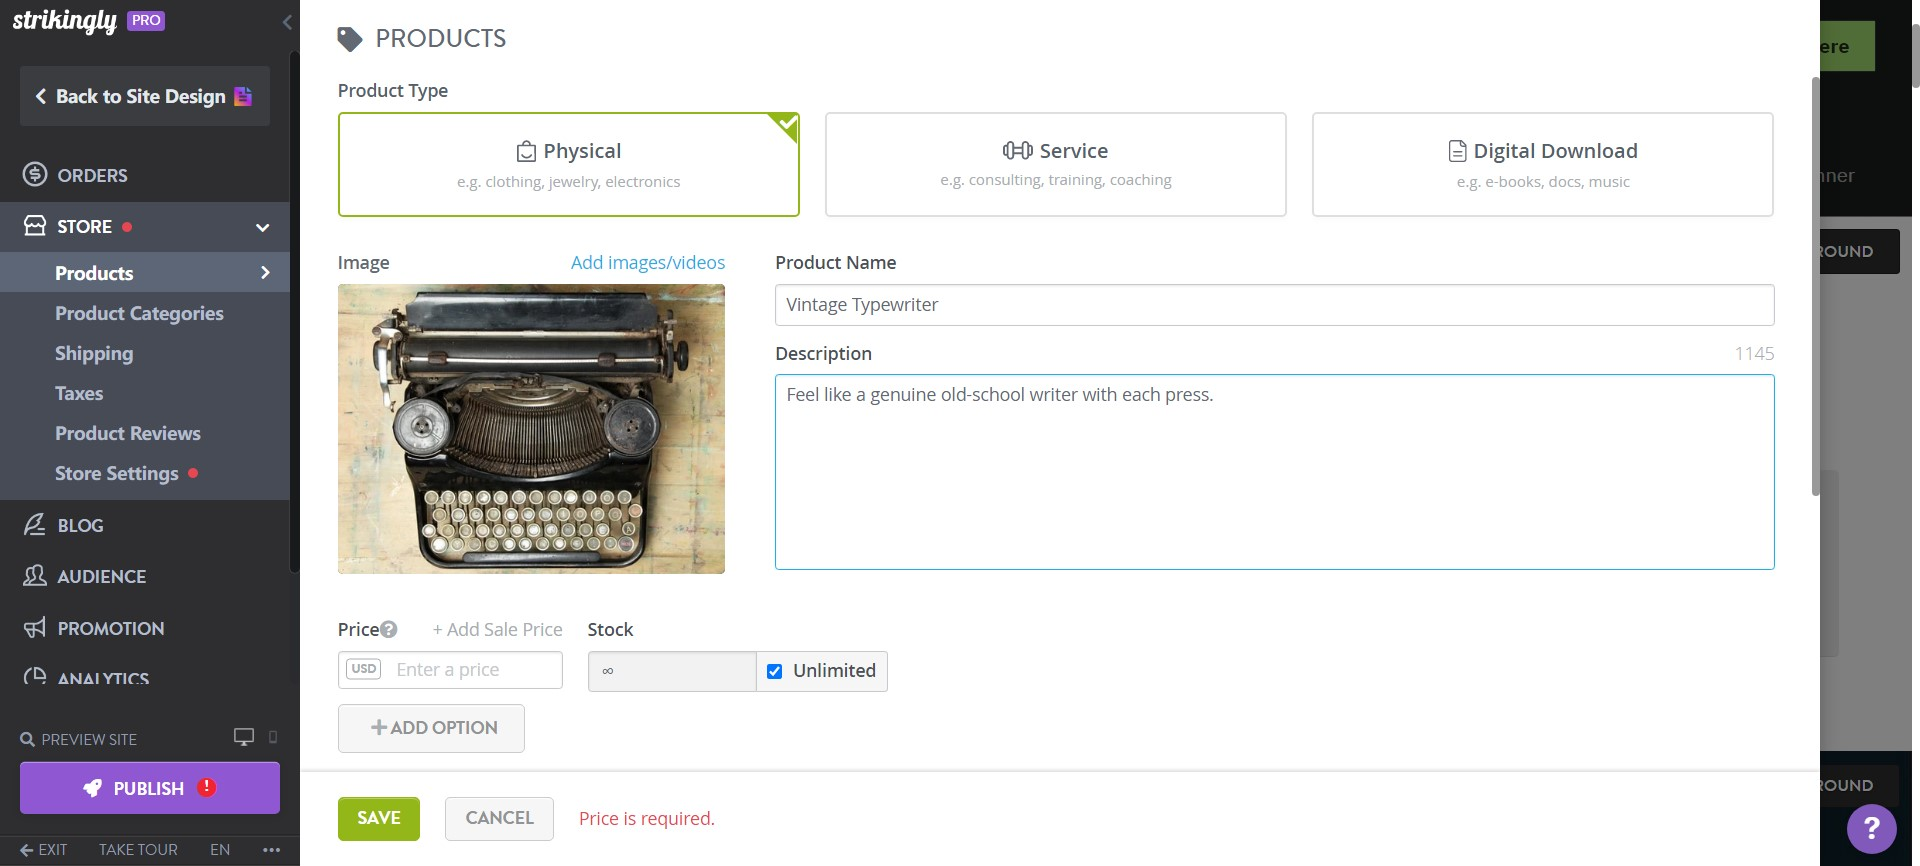Uncheck the Unlimited stock checkbox
Viewport: 1920px width, 866px height.
[x=774, y=671]
